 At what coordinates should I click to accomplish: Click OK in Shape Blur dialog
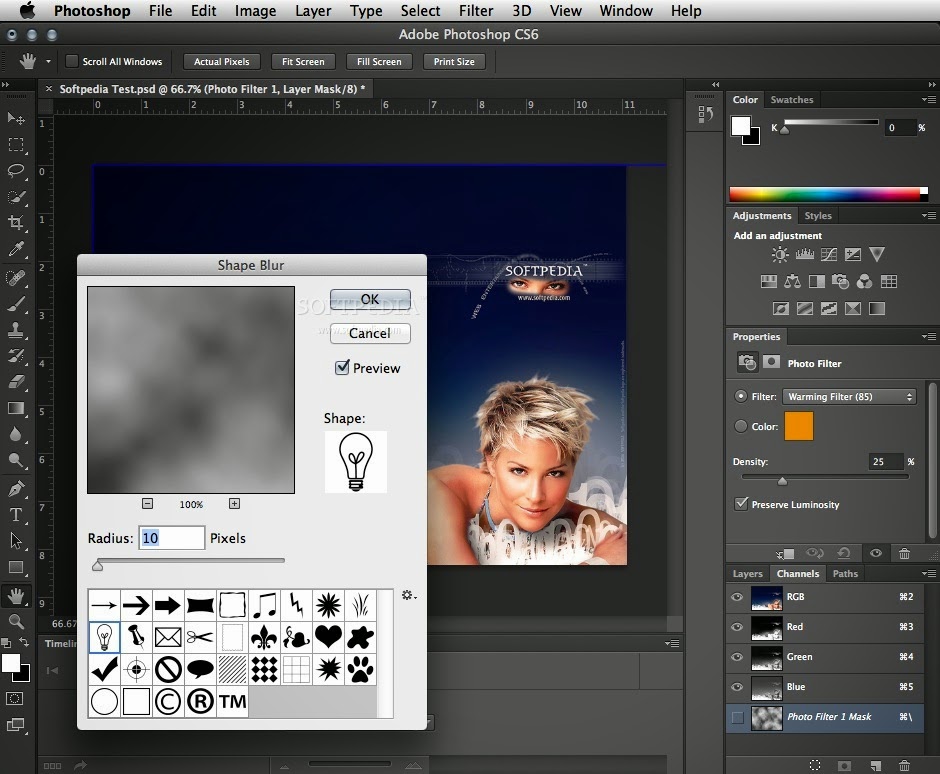tap(370, 299)
